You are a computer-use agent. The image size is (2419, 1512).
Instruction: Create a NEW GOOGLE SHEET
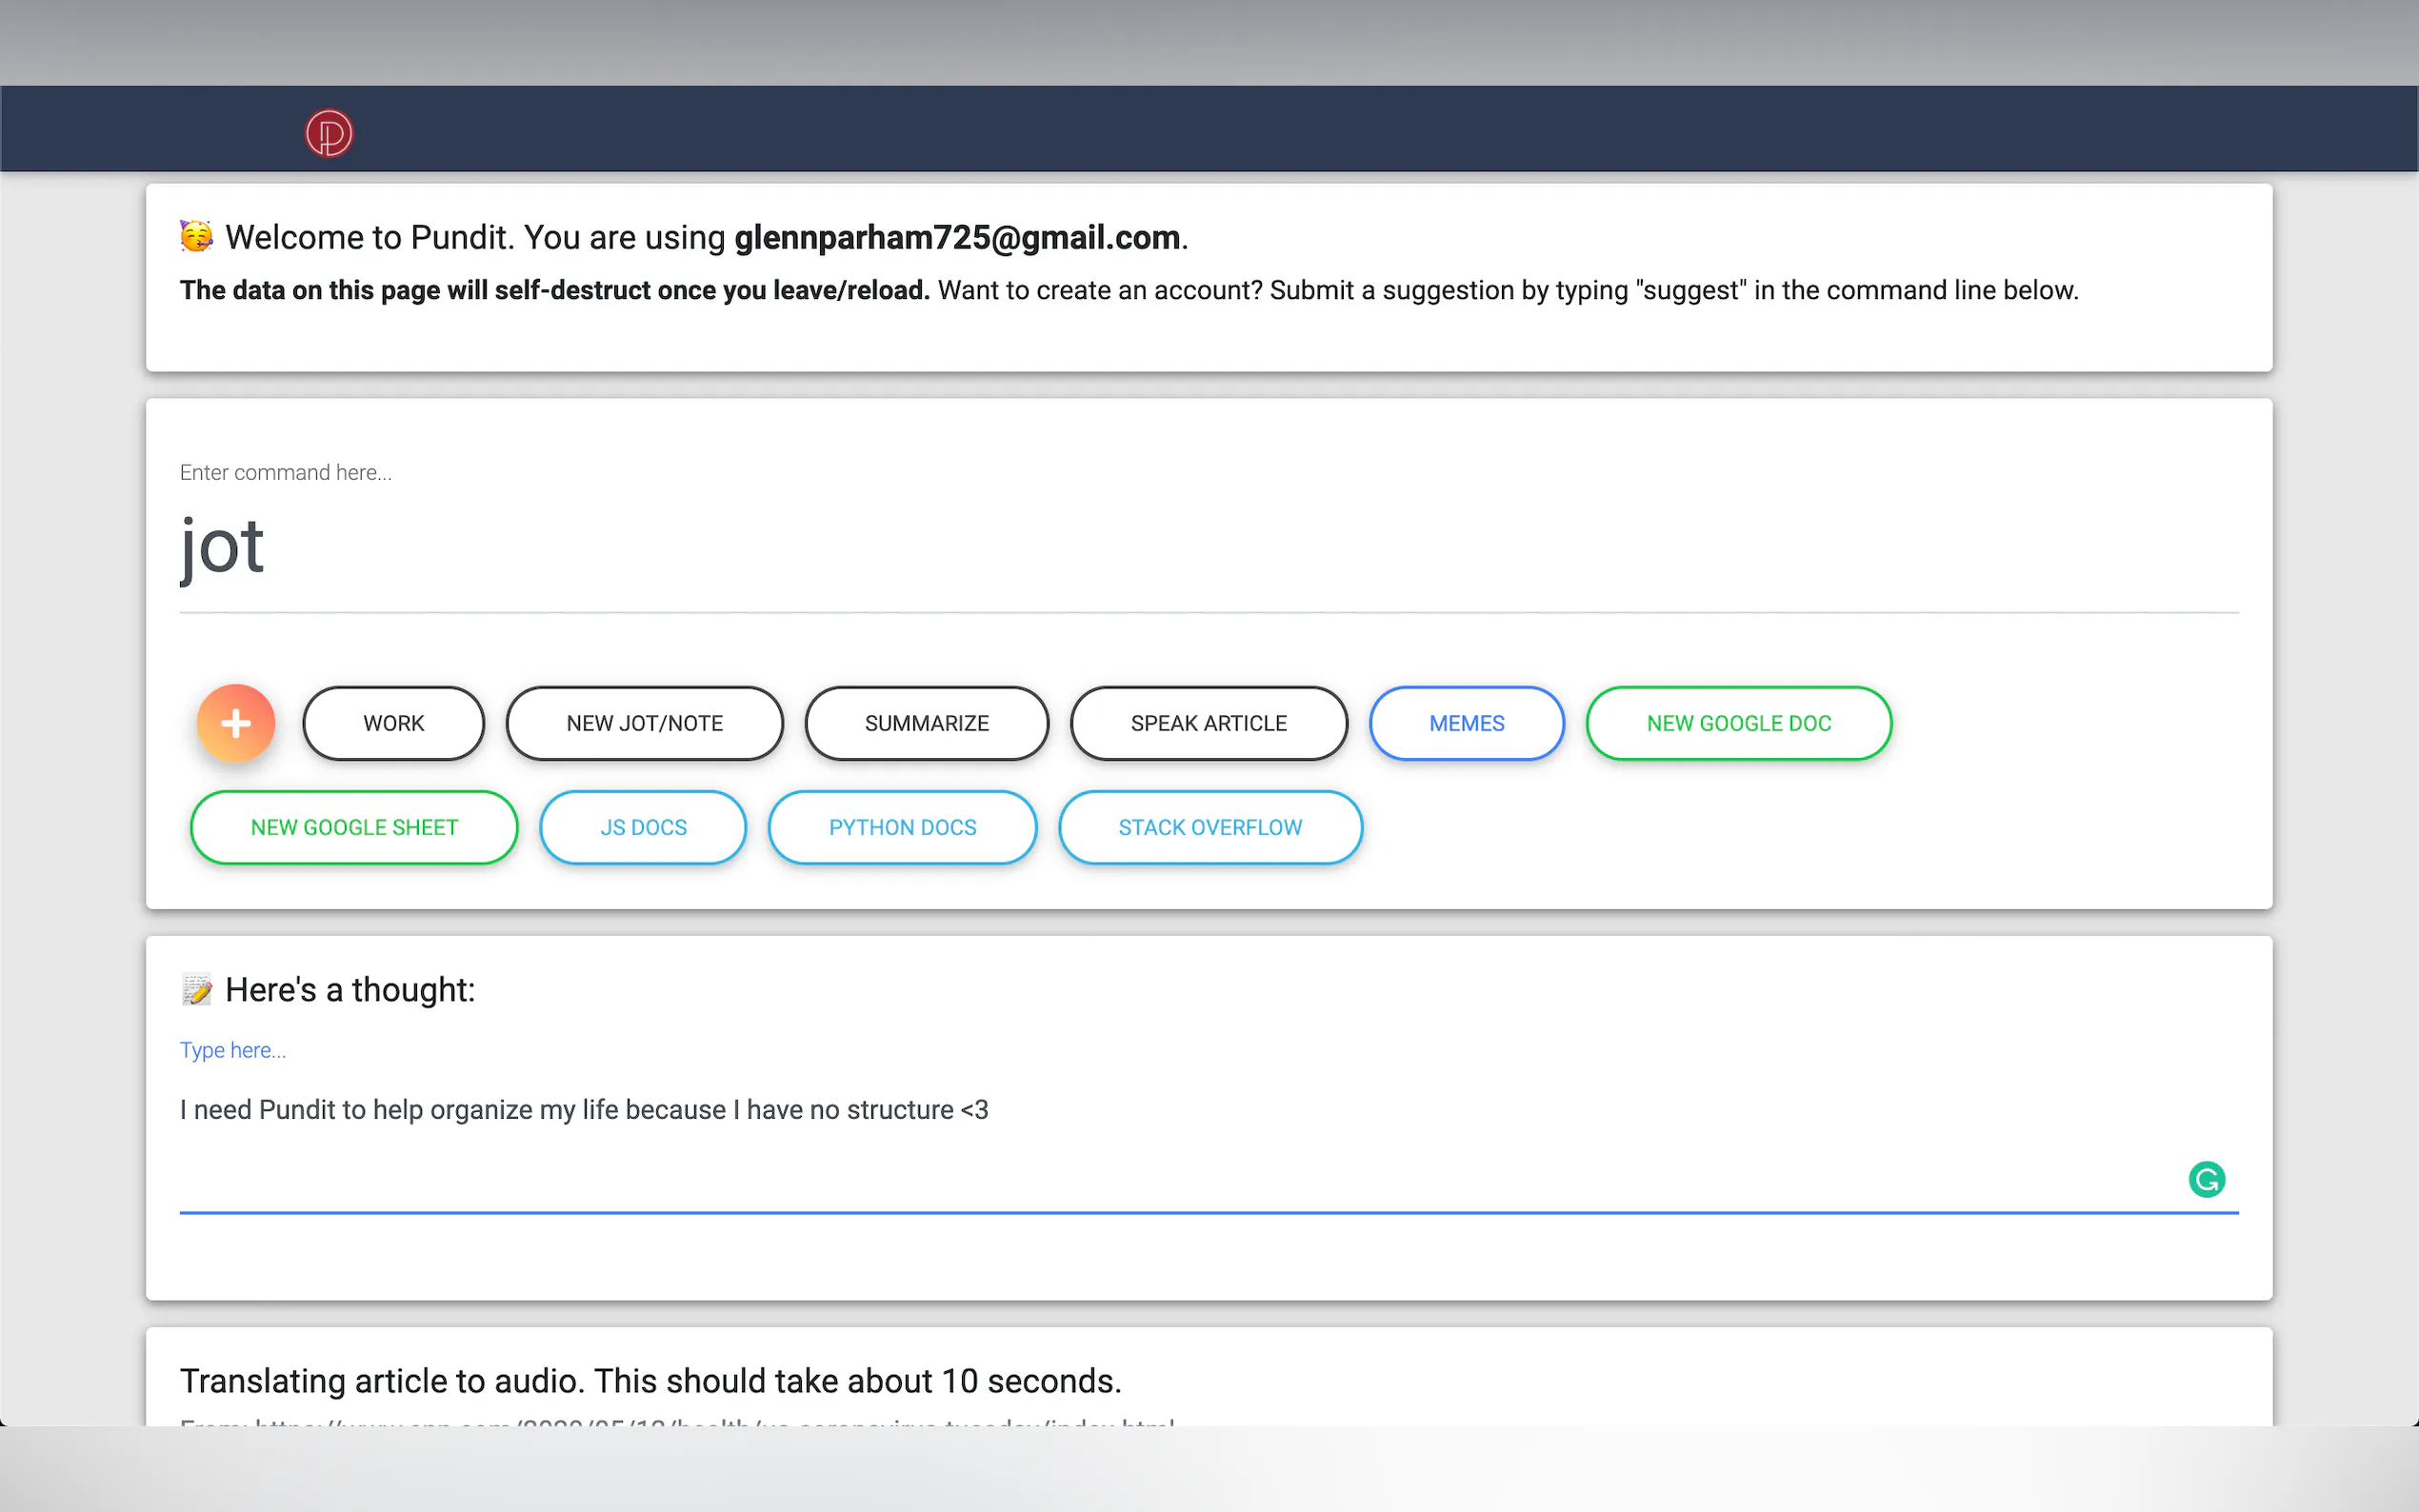pyautogui.click(x=354, y=827)
